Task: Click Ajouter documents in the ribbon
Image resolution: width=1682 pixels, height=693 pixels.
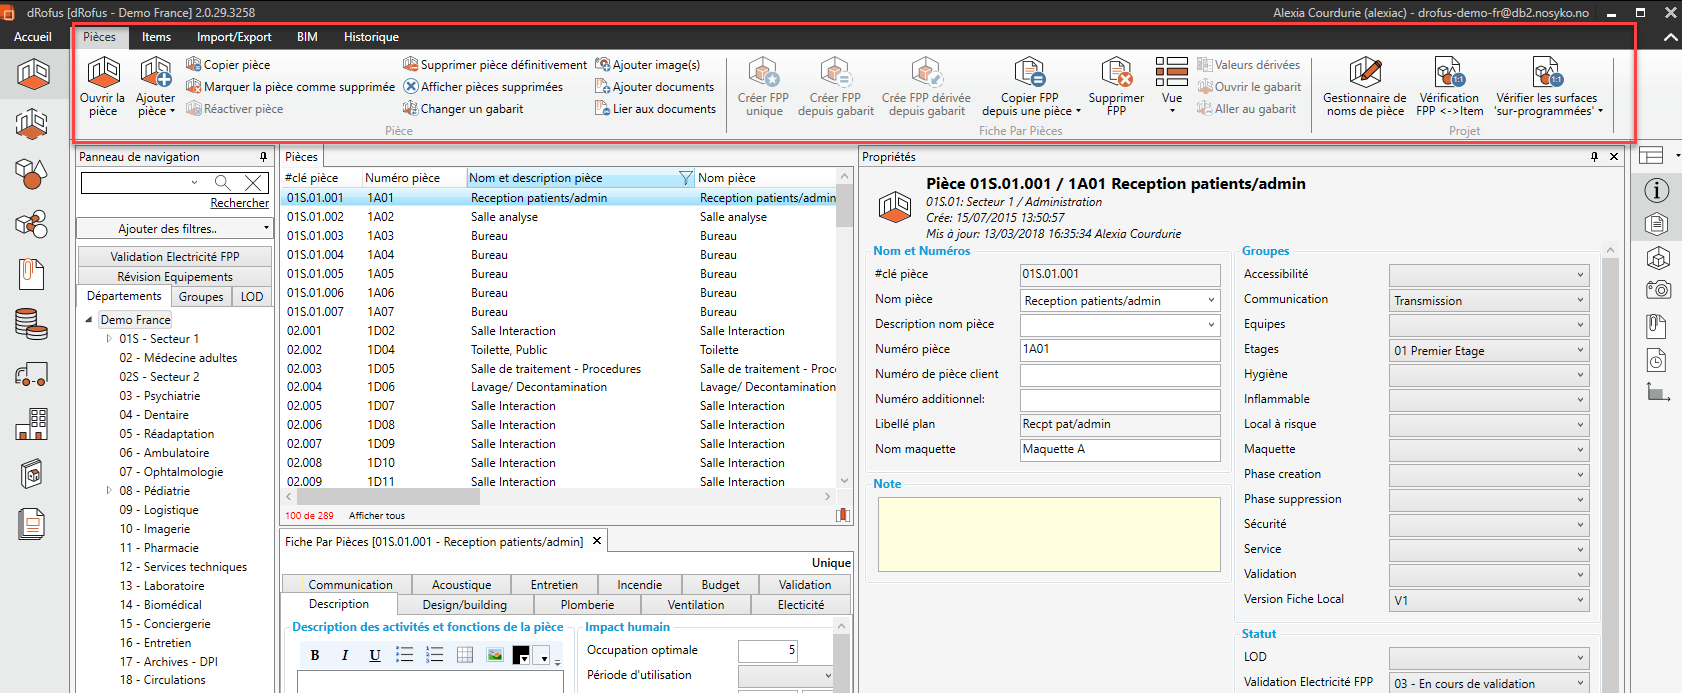Action: 655,87
